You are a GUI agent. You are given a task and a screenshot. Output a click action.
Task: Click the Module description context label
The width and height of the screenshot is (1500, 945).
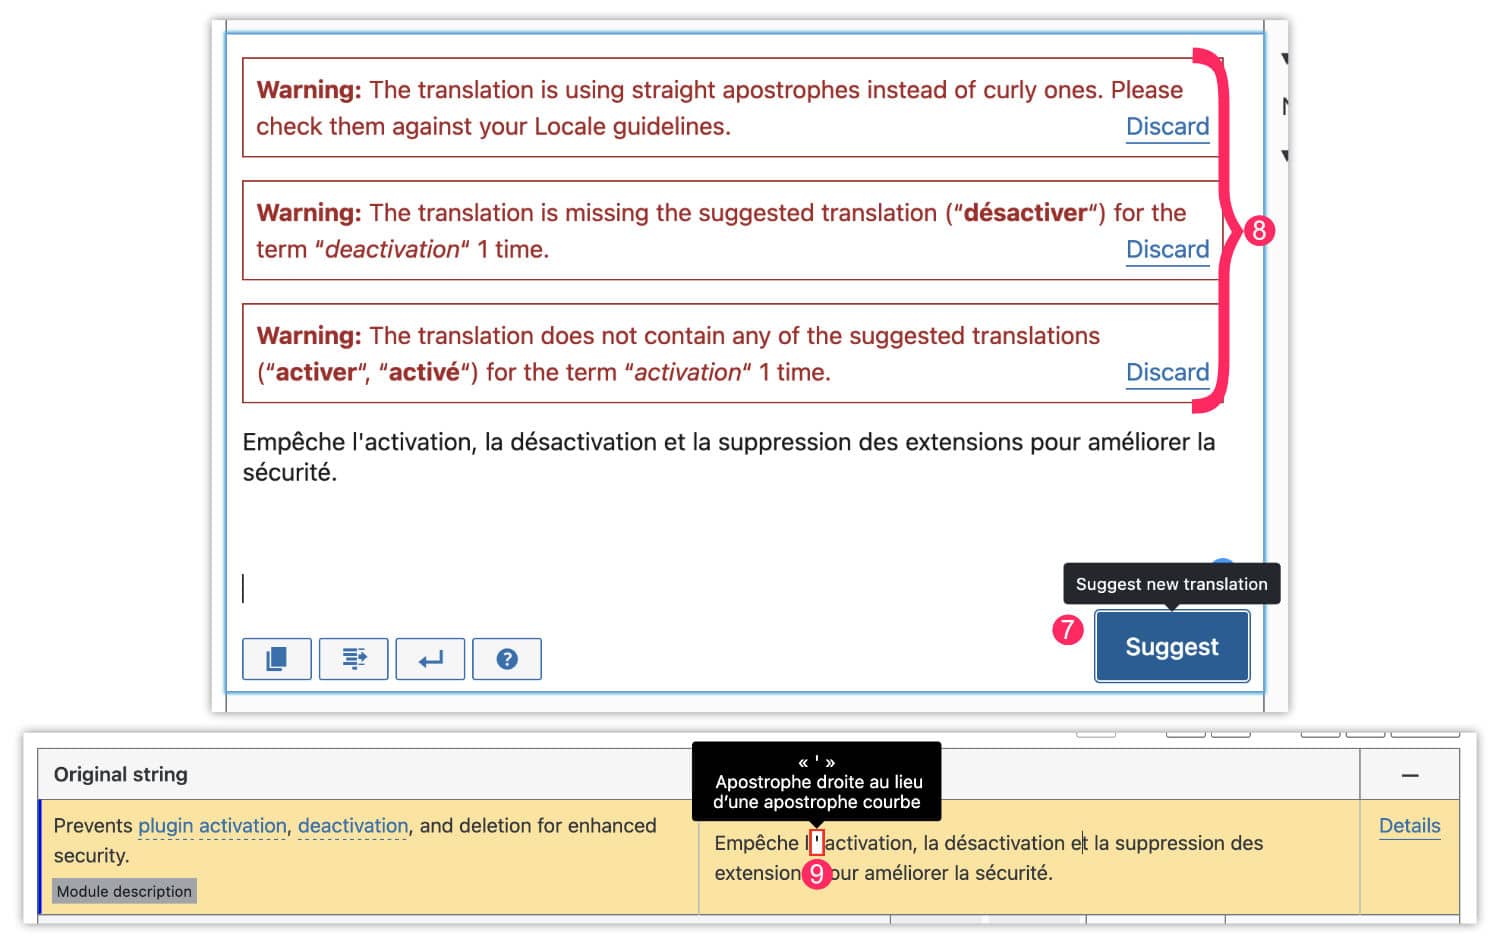pos(124,891)
